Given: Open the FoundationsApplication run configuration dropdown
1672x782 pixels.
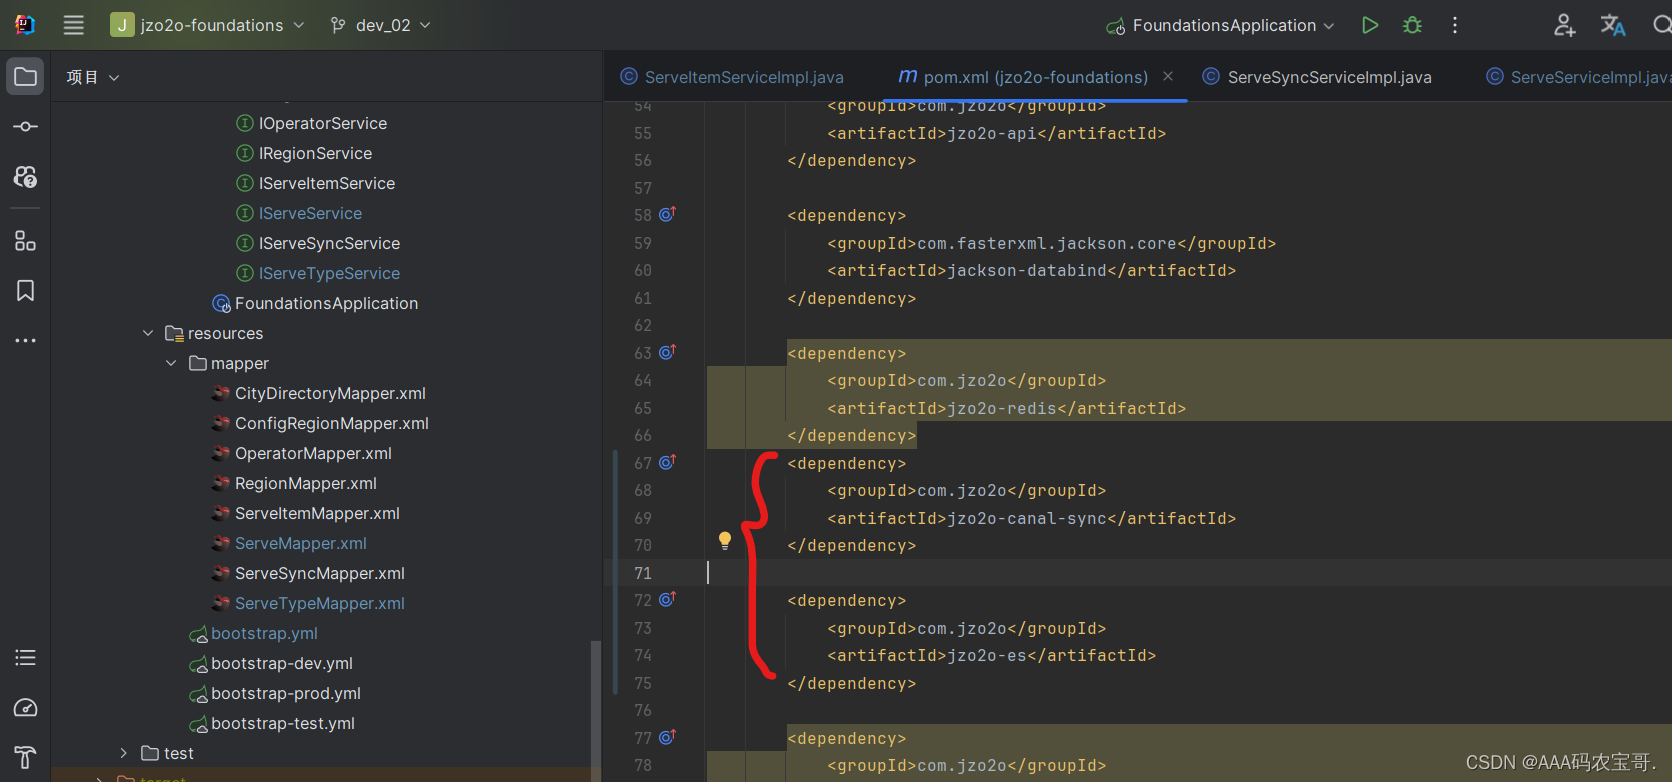Looking at the screenshot, I should point(1220,25).
